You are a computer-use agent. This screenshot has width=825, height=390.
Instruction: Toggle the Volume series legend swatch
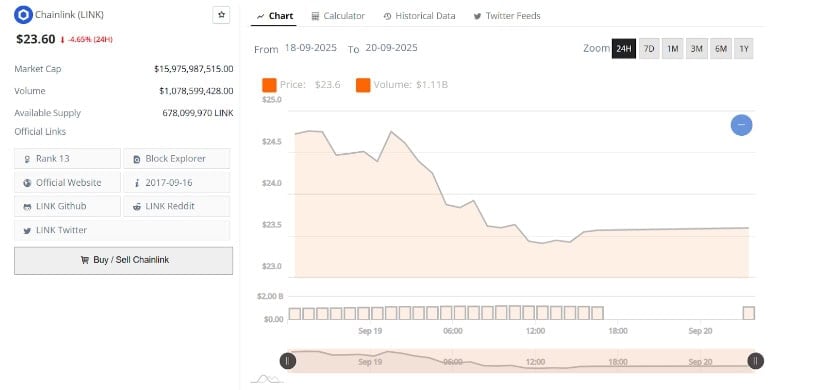363,85
